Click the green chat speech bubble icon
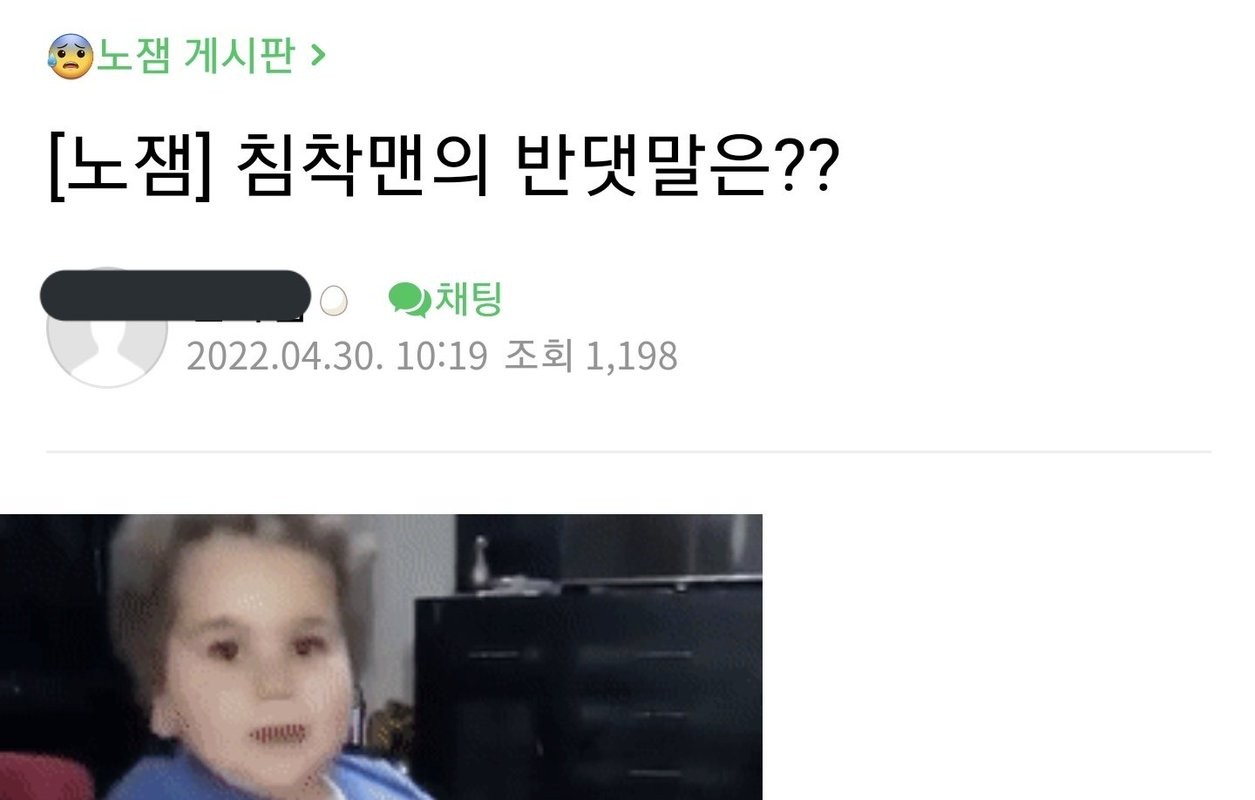This screenshot has height=800, width=1255. point(408,299)
